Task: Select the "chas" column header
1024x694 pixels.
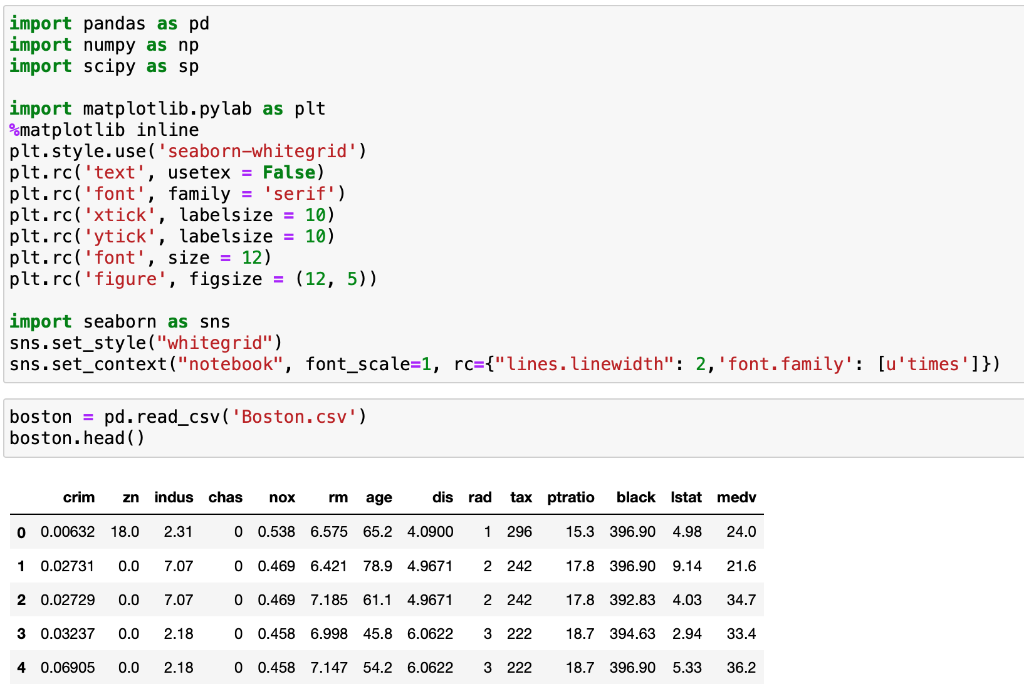Action: point(226,497)
